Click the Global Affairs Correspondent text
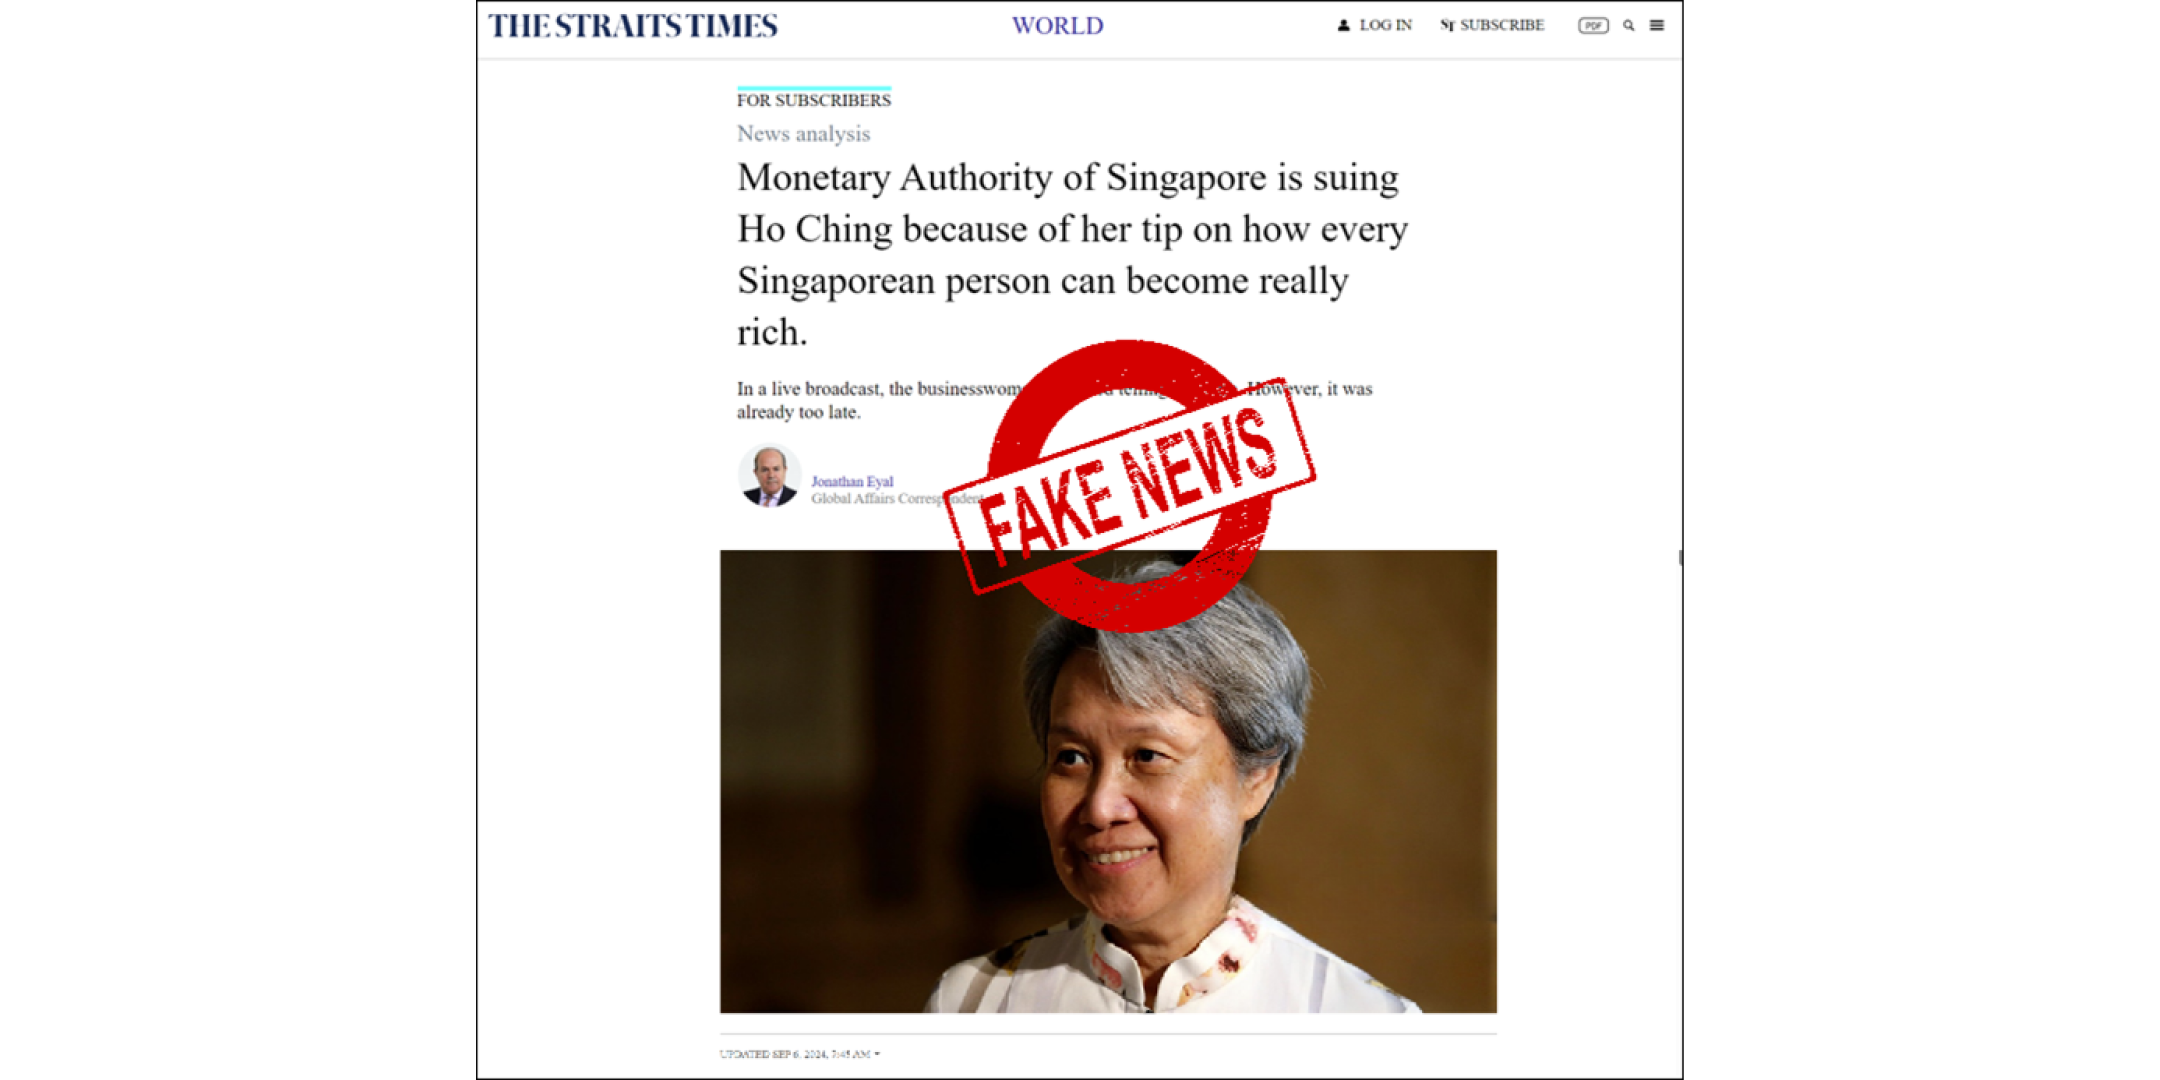 [x=897, y=498]
